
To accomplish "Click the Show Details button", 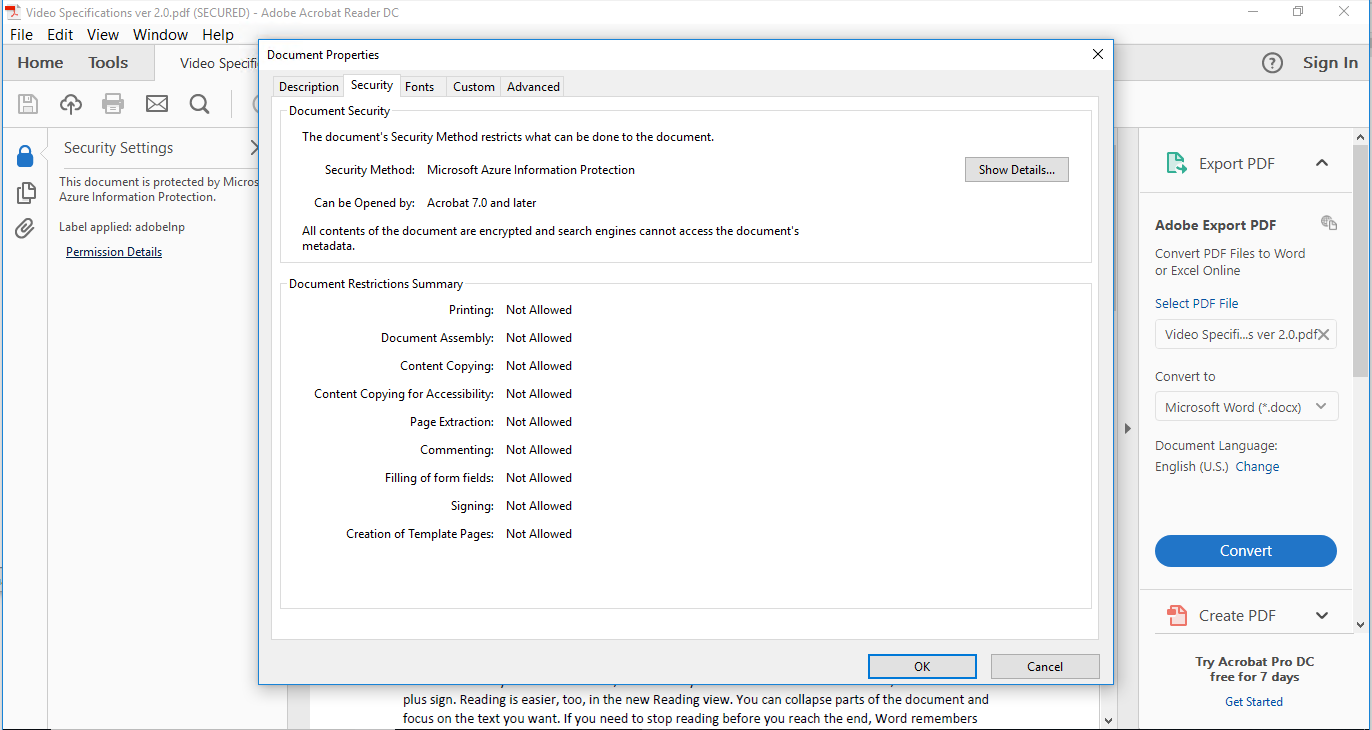I will click(x=1016, y=169).
